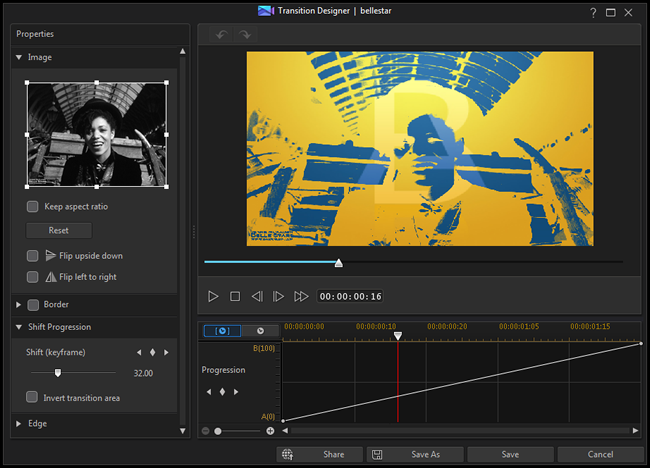Click the Reset button
Screen dimensions: 650x468
(x=58, y=230)
